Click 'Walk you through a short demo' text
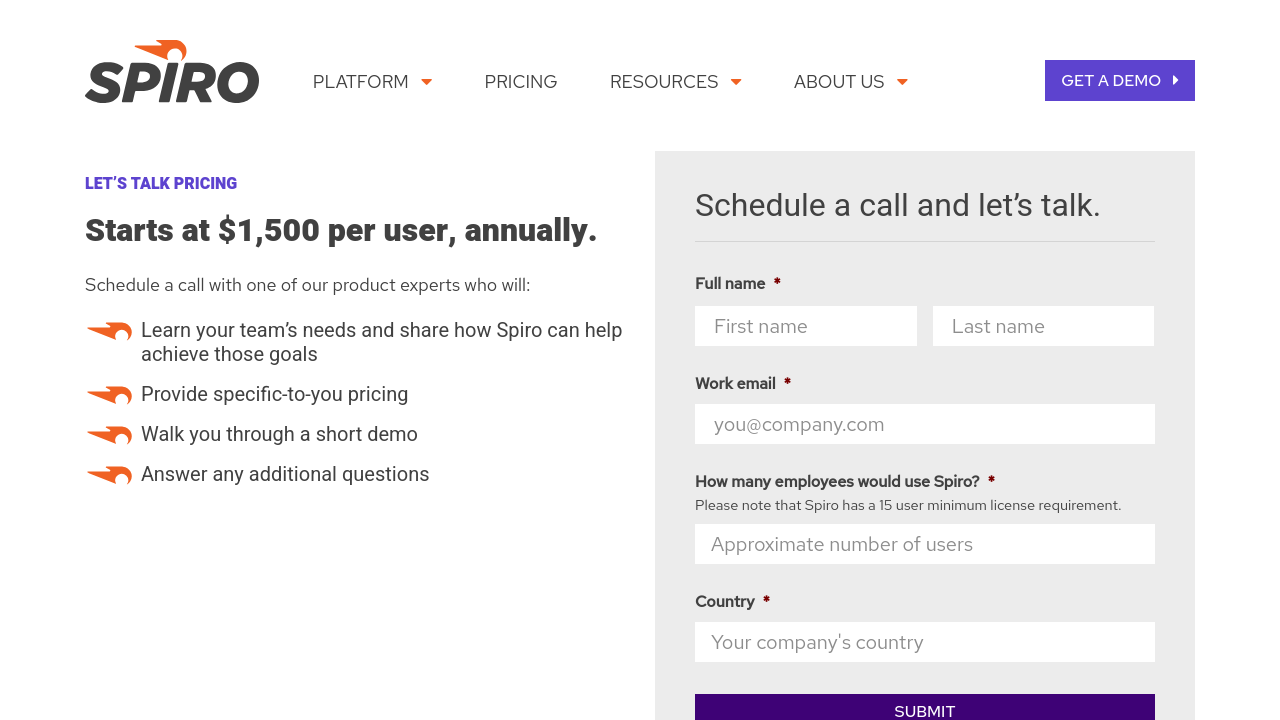The height and width of the screenshot is (720, 1280). (x=279, y=434)
